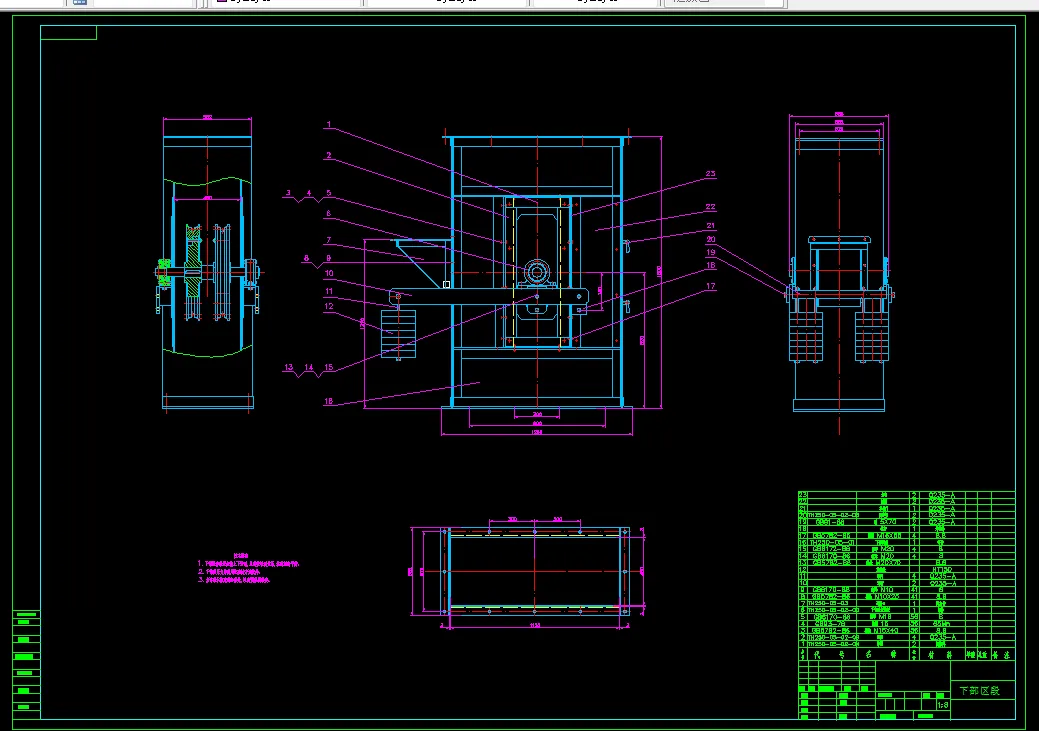Pick leader callout number 20
Viewport: 1039px width, 731px height.
click(x=710, y=239)
